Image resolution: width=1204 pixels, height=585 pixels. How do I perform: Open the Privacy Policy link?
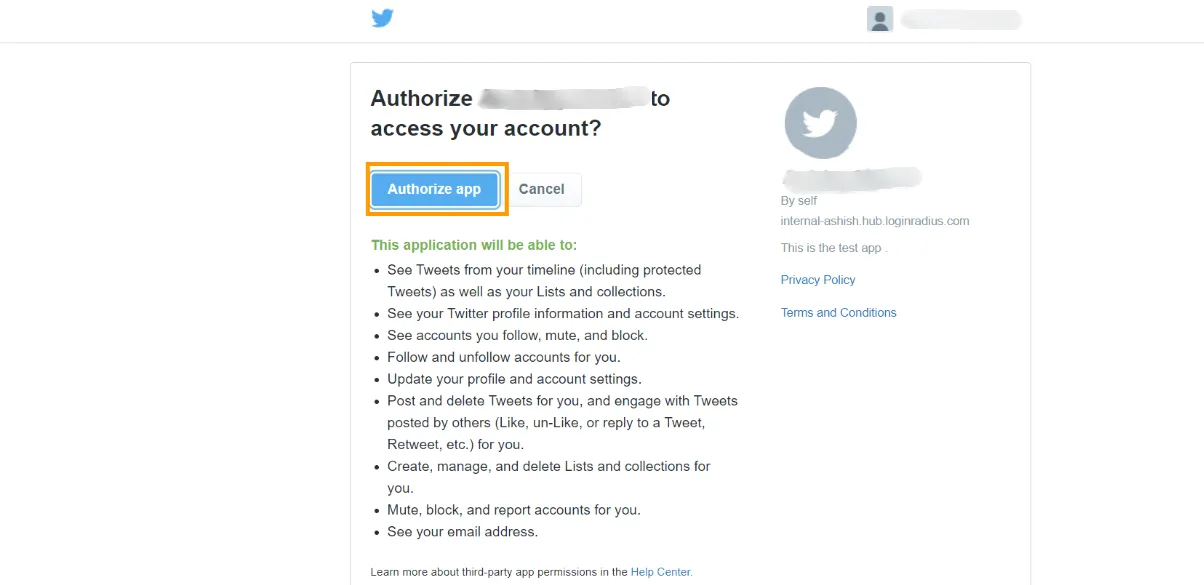tap(817, 279)
